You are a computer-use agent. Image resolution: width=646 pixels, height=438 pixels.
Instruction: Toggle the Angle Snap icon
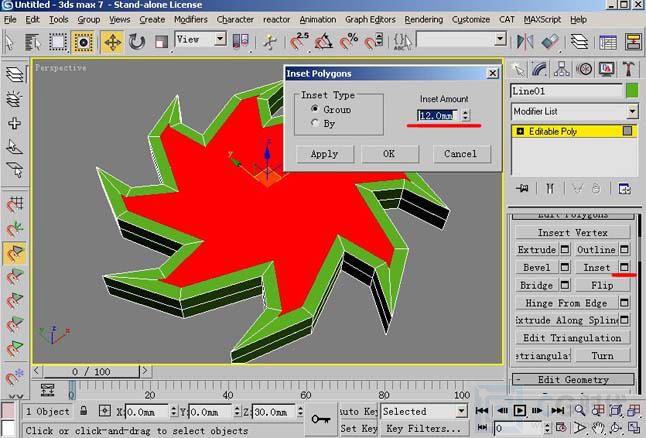pyautogui.click(x=323, y=42)
